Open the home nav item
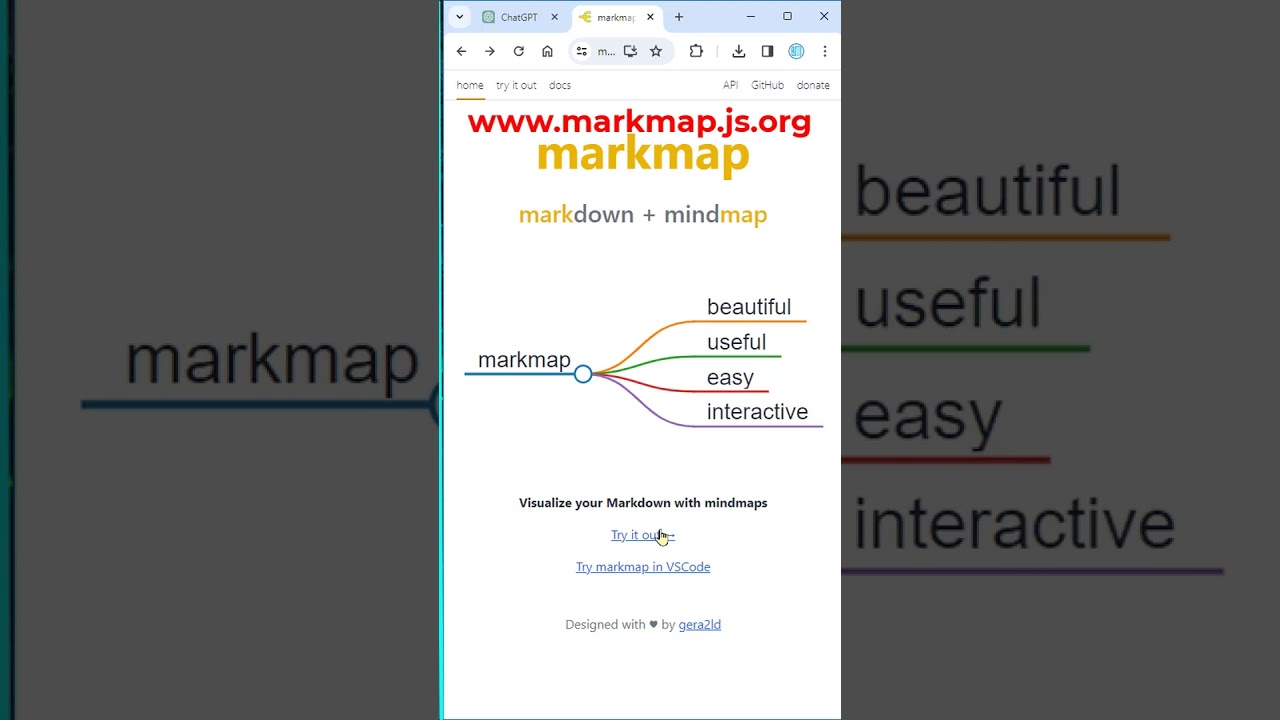 [x=470, y=85]
